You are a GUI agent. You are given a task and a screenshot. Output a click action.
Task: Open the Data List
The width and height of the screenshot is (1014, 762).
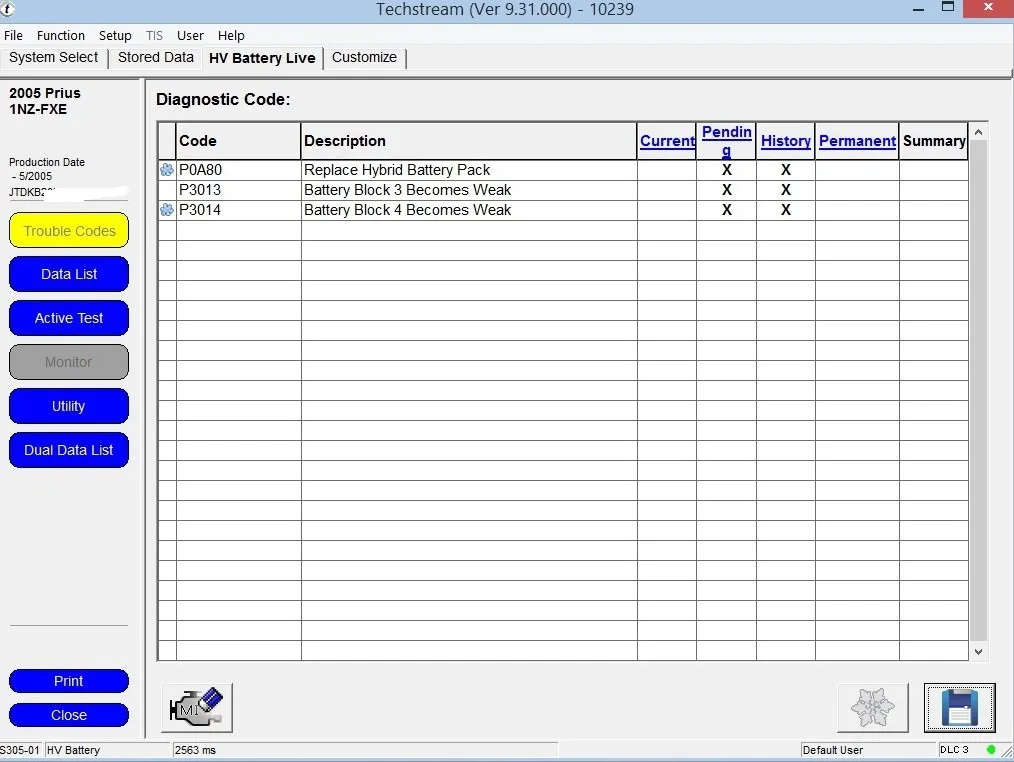(69, 274)
